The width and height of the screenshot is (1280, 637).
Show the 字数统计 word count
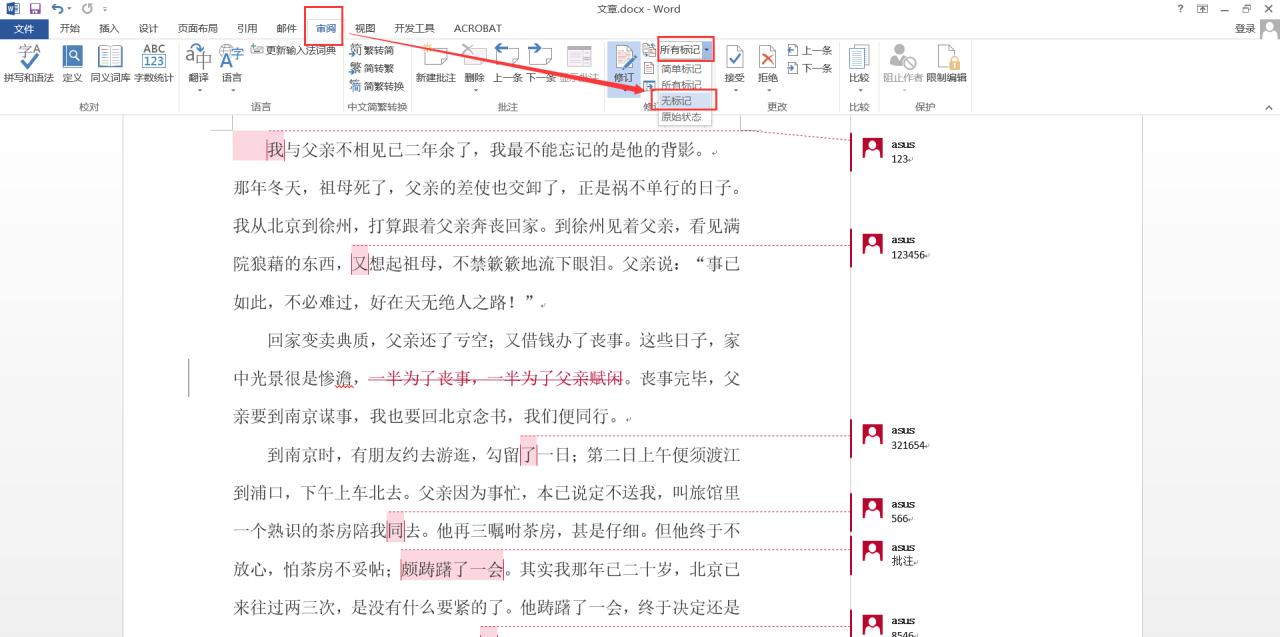point(154,64)
